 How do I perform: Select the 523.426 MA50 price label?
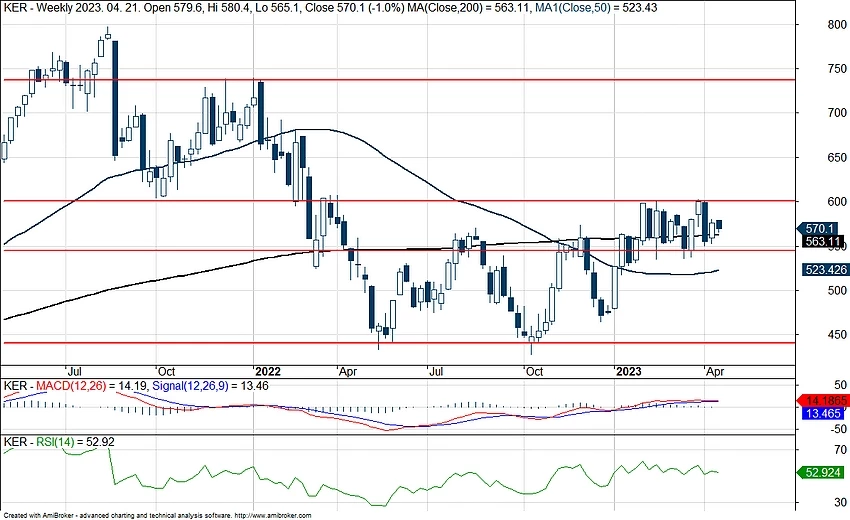coord(824,270)
